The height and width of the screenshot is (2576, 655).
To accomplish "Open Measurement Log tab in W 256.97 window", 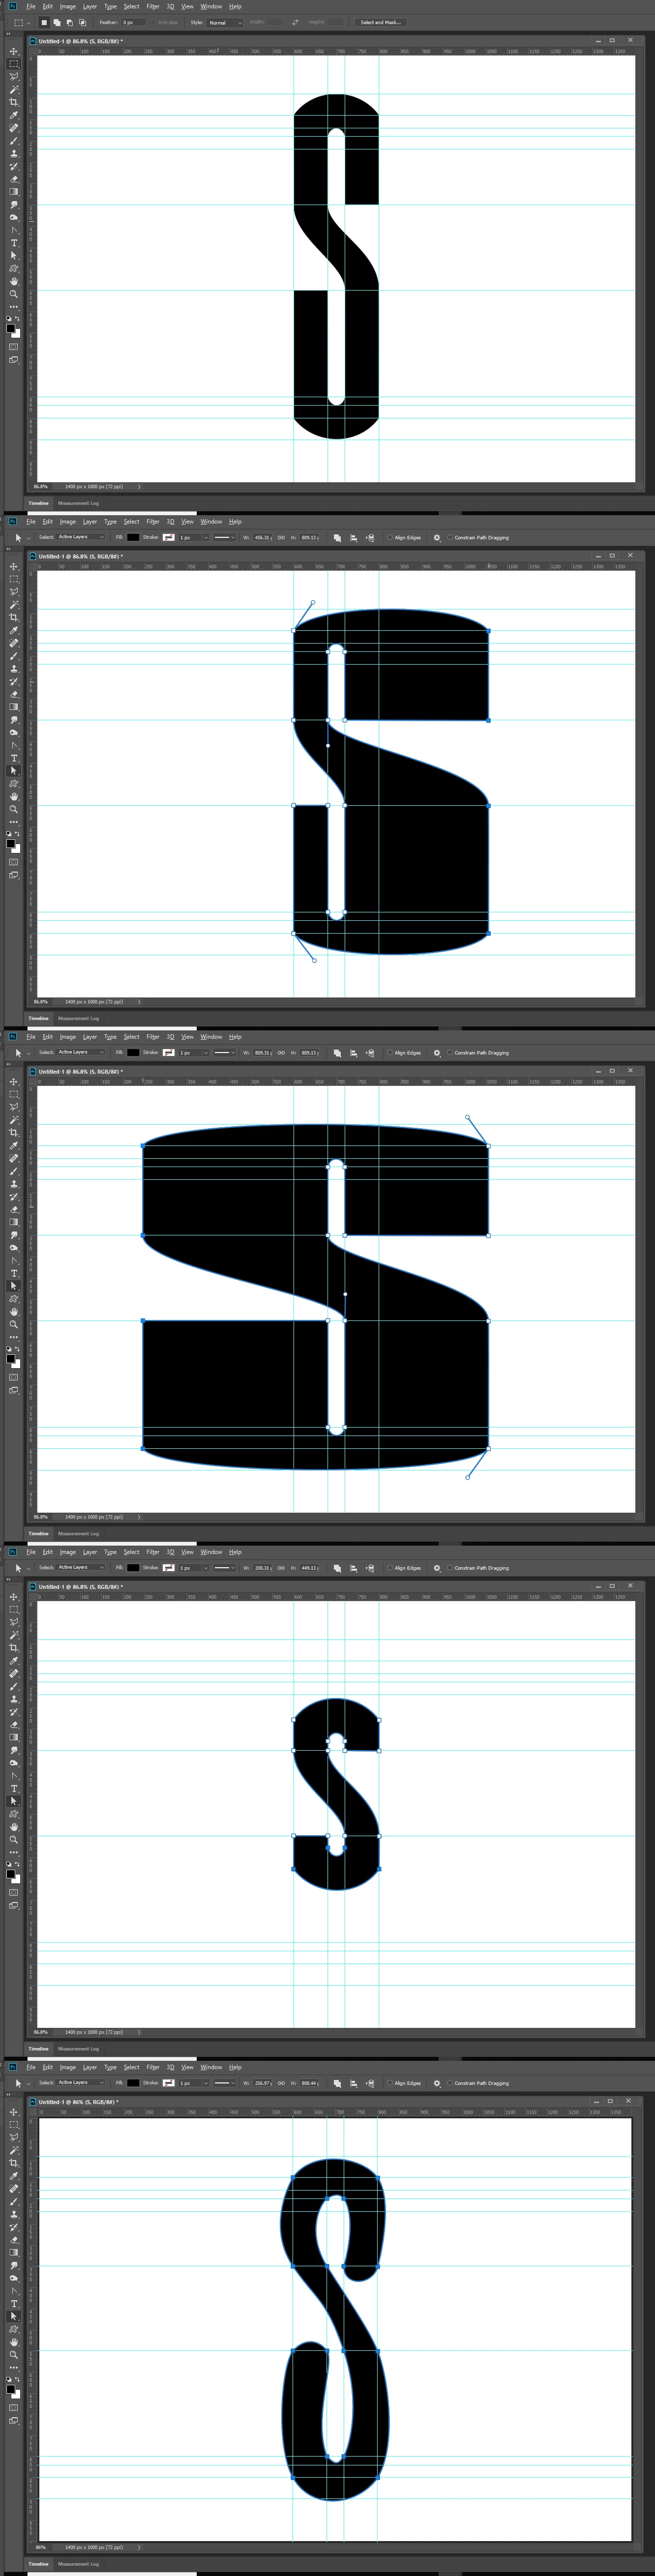I will pos(78,2564).
